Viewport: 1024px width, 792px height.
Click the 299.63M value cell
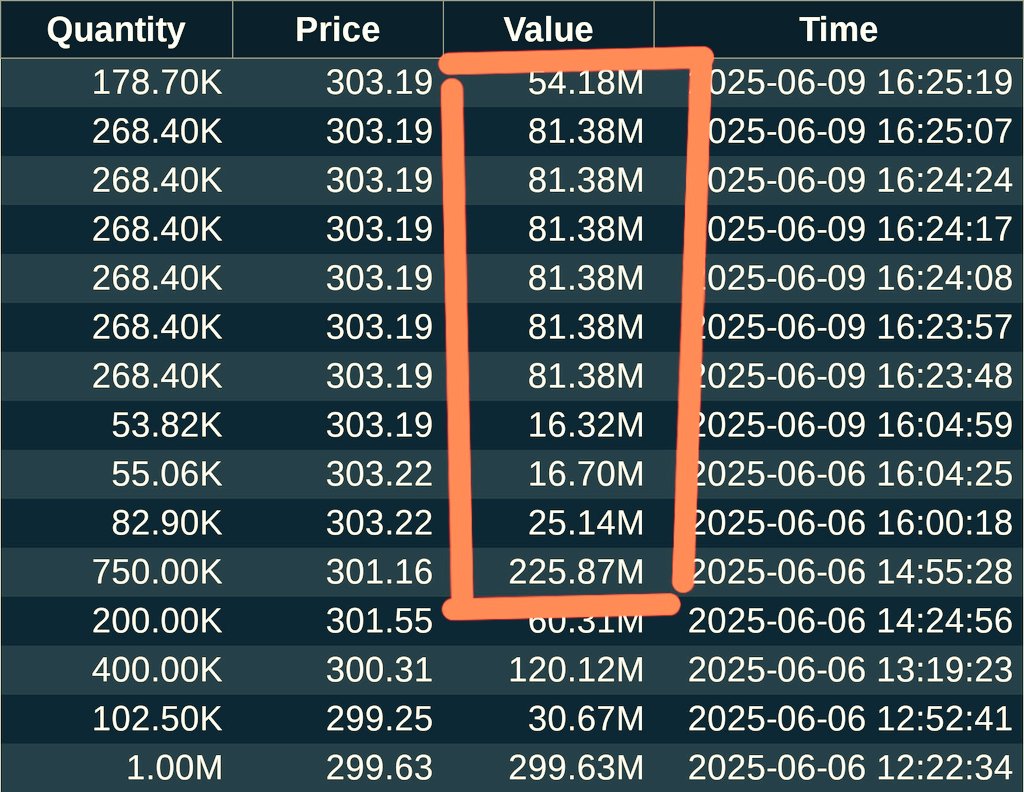[576, 768]
